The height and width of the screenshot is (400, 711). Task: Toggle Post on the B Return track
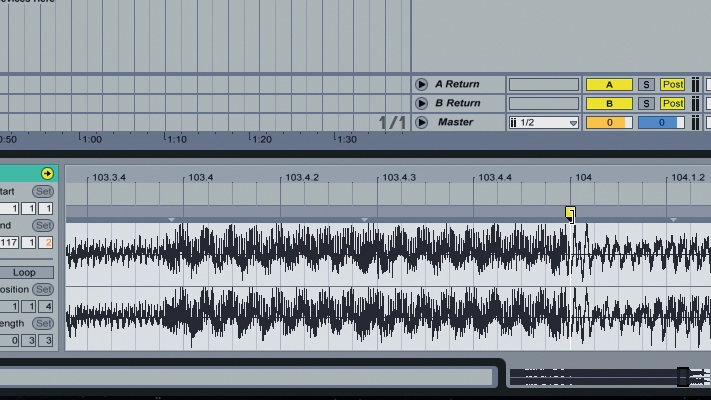[672, 103]
